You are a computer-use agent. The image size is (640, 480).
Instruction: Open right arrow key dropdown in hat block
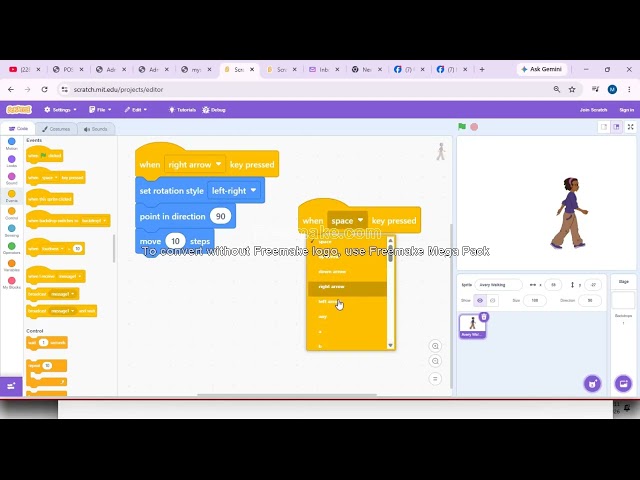[194, 164]
